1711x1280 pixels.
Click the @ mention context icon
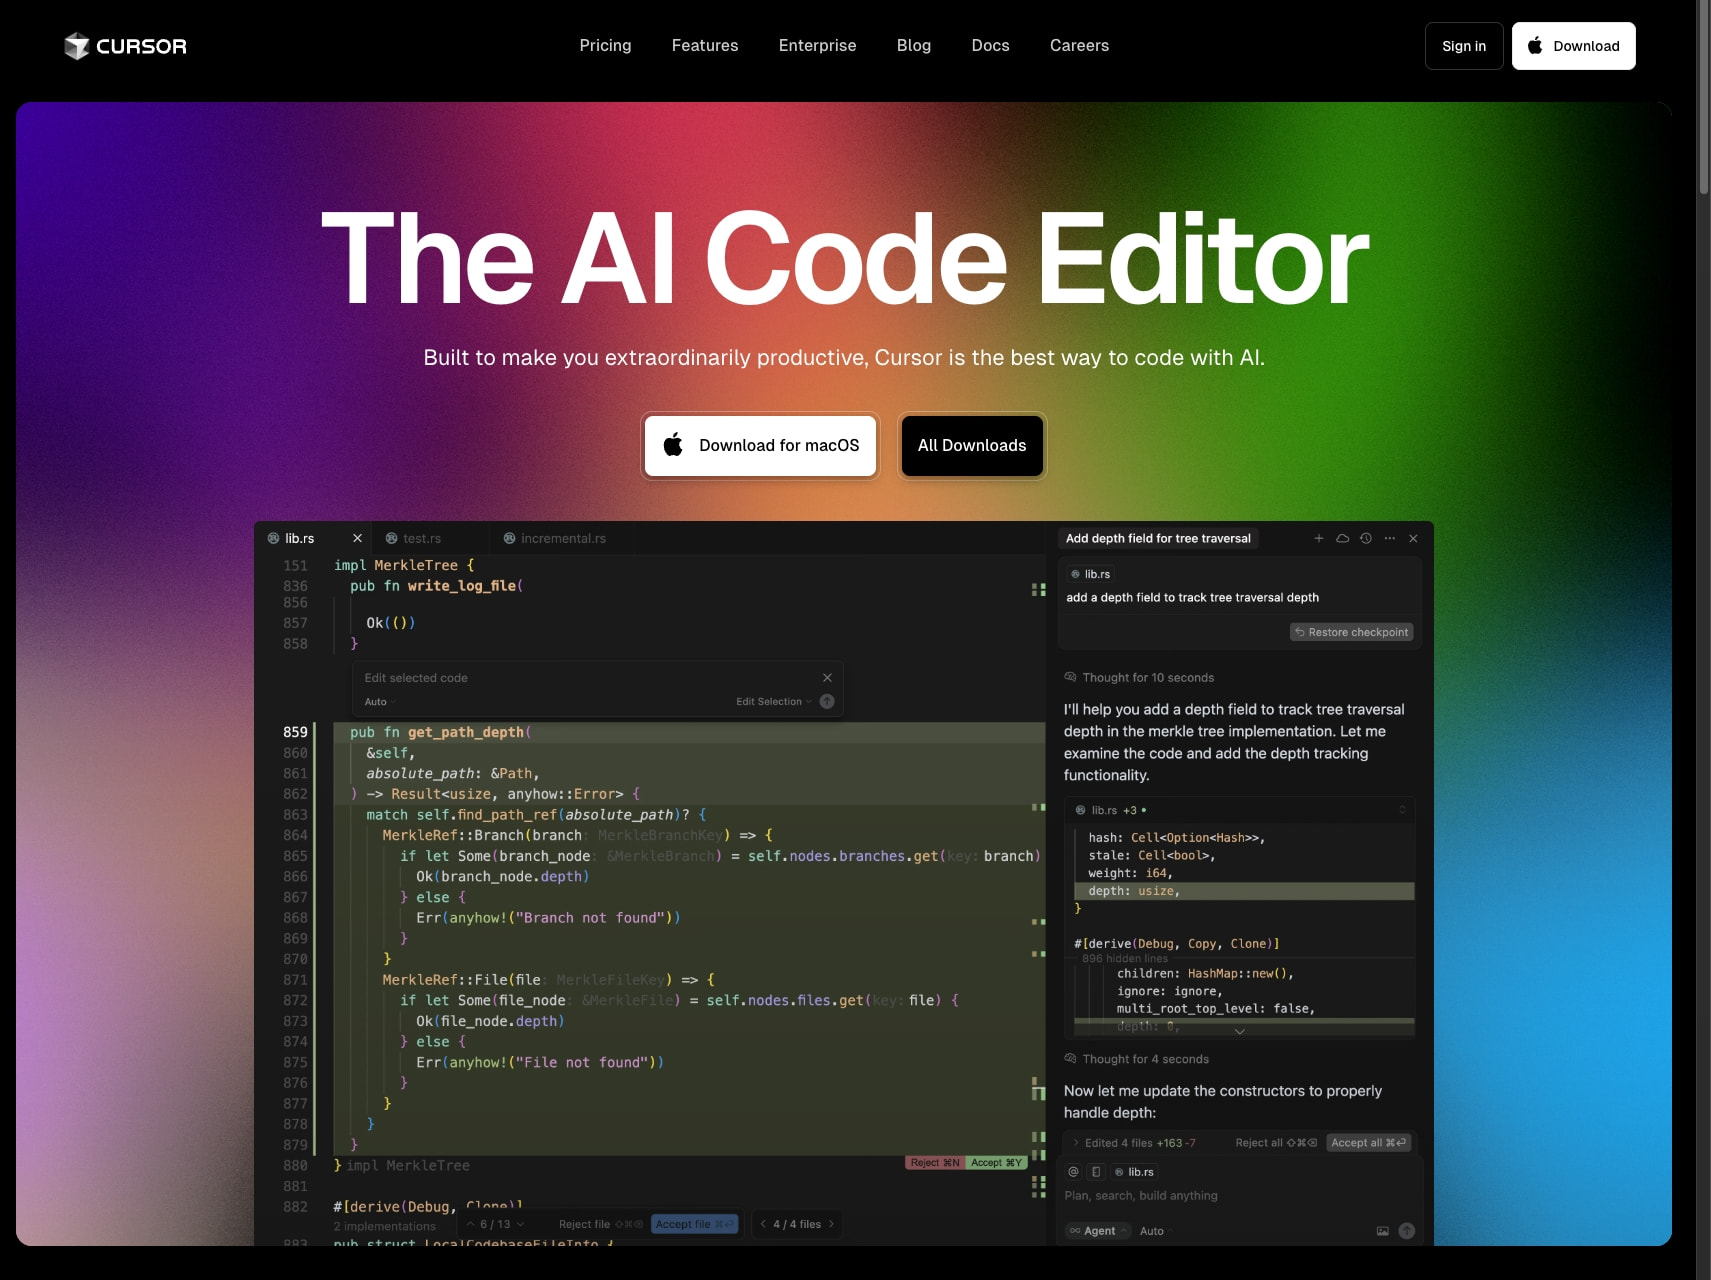point(1074,1172)
